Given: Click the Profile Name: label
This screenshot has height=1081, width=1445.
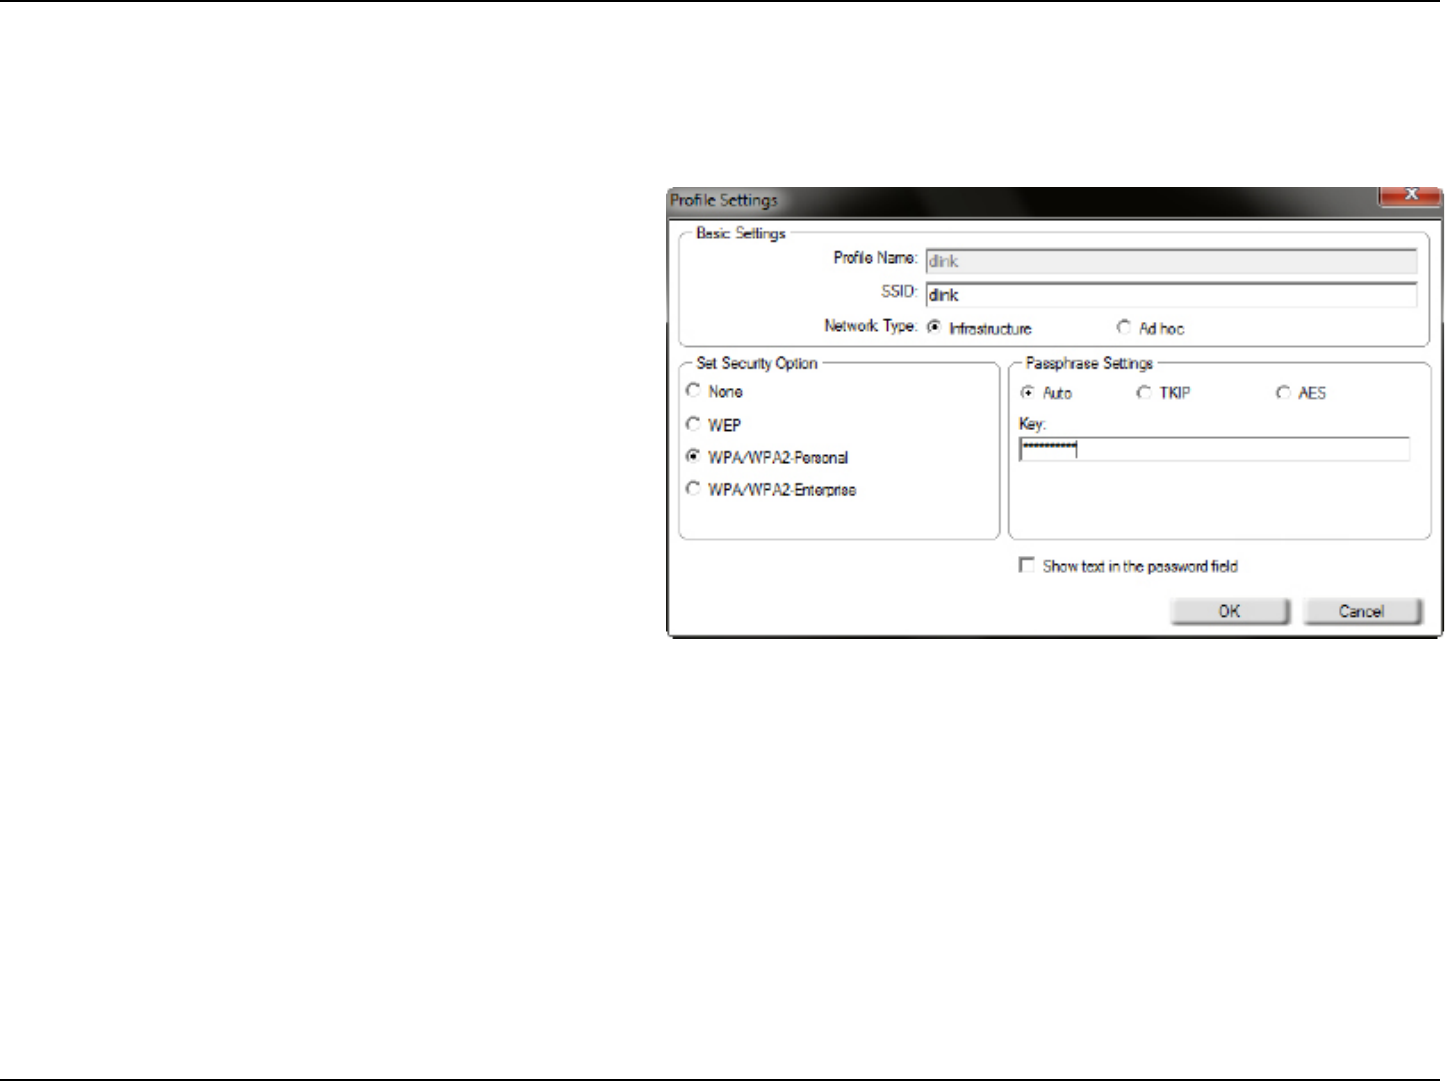Looking at the screenshot, I should click(x=875, y=257).
